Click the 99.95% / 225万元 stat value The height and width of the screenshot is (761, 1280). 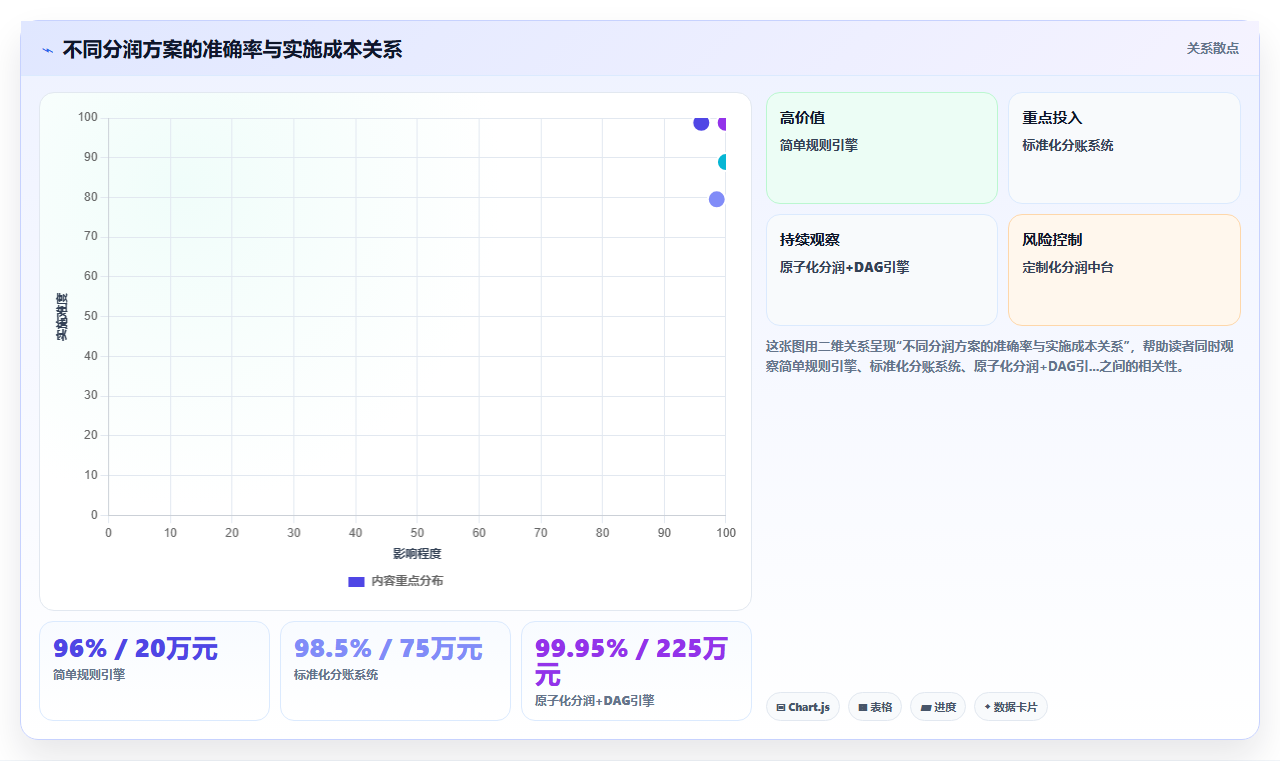click(x=630, y=661)
